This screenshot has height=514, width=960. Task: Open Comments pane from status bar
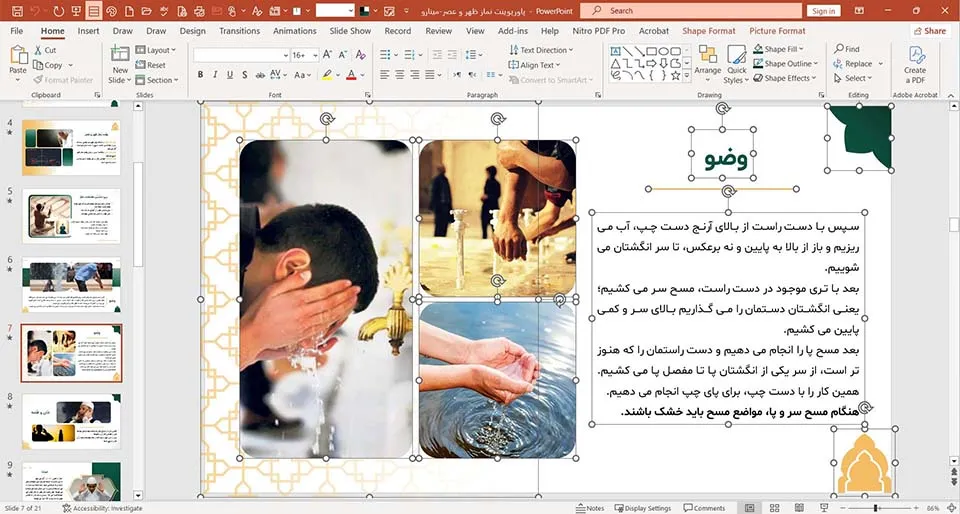tap(705, 508)
